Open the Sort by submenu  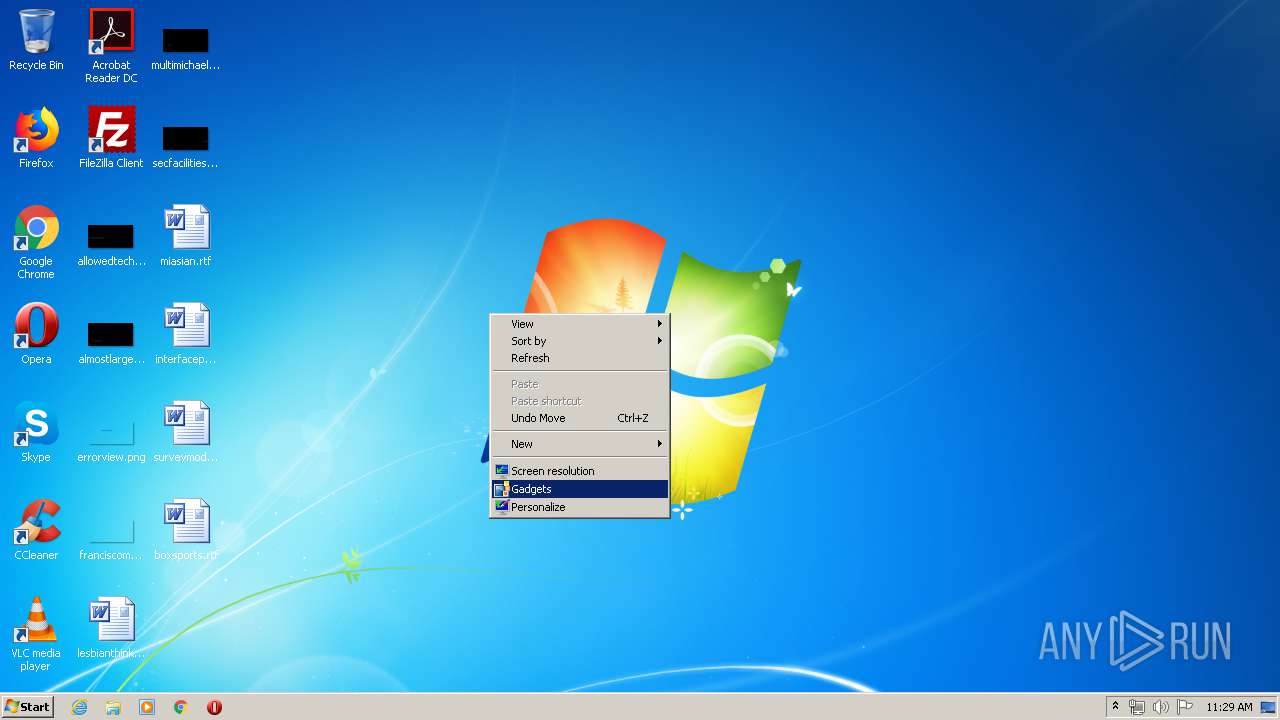click(580, 341)
